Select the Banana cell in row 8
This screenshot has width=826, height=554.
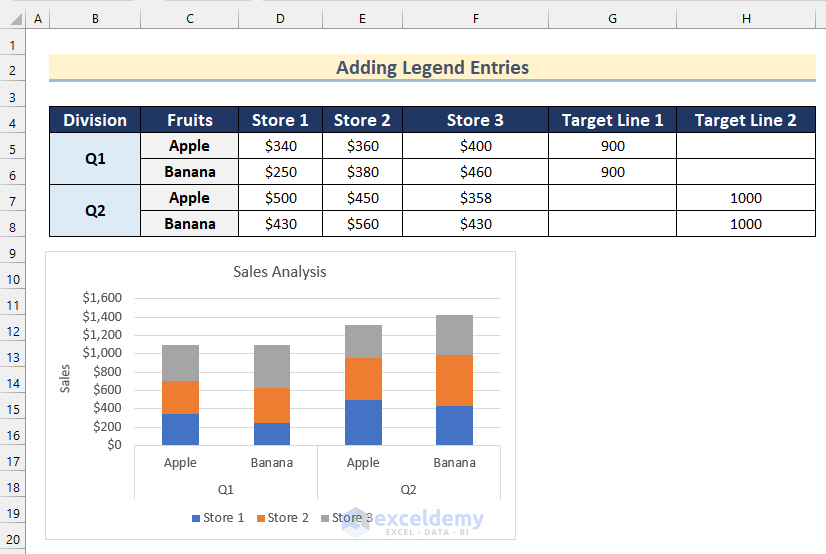(x=190, y=224)
